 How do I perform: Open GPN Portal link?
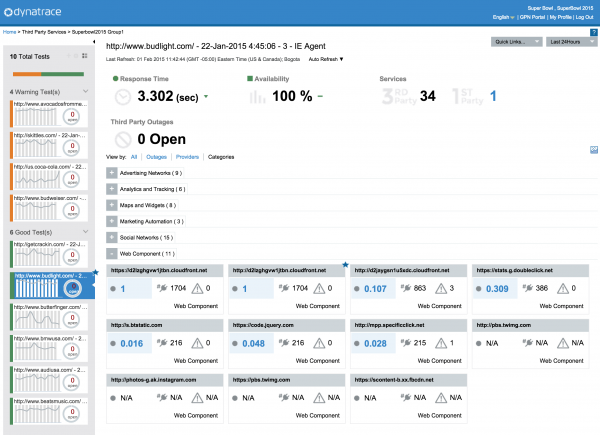pos(532,17)
